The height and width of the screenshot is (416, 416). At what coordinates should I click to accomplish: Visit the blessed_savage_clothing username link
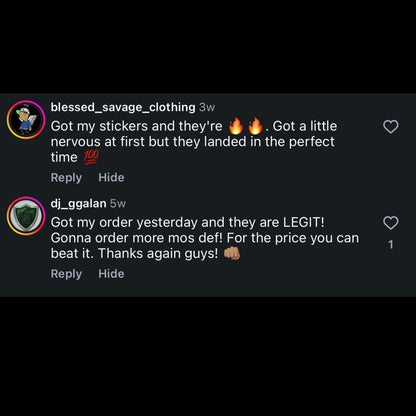coord(123,107)
